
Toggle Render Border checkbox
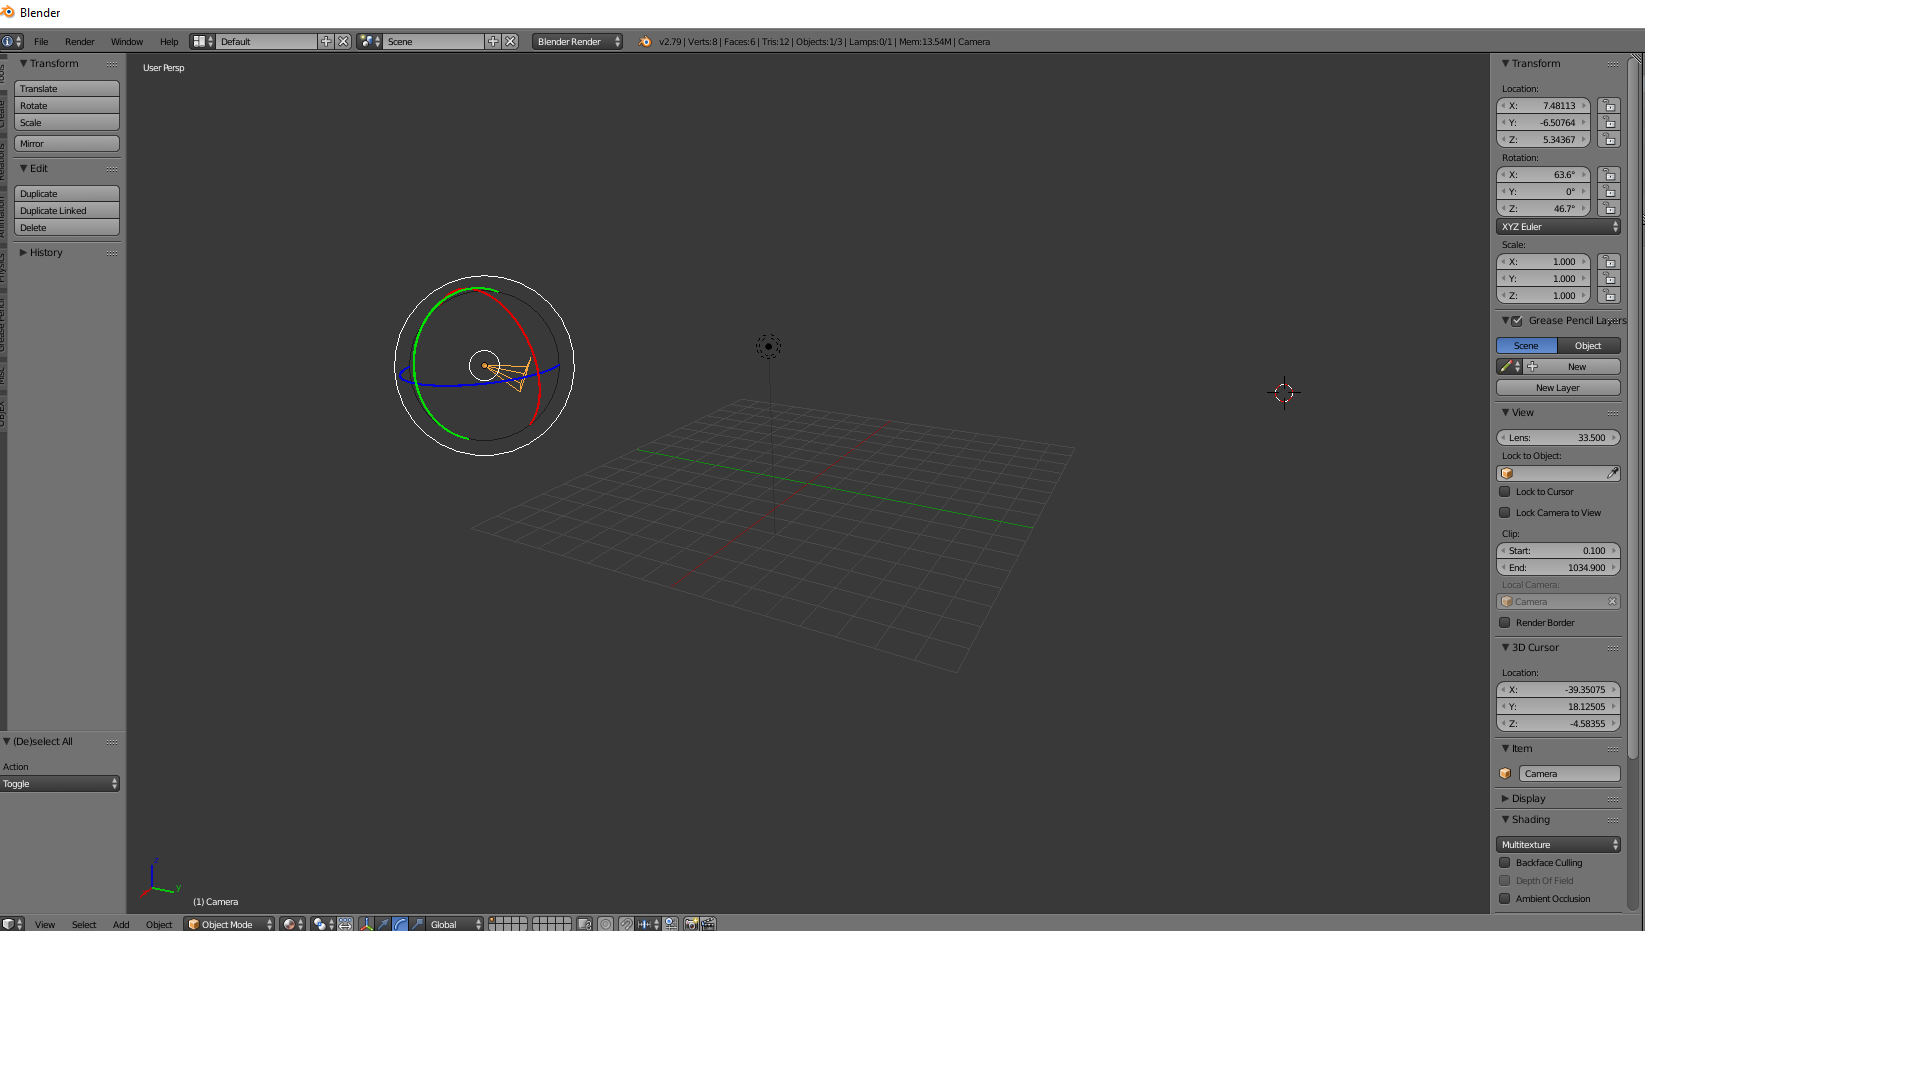pyautogui.click(x=1505, y=623)
